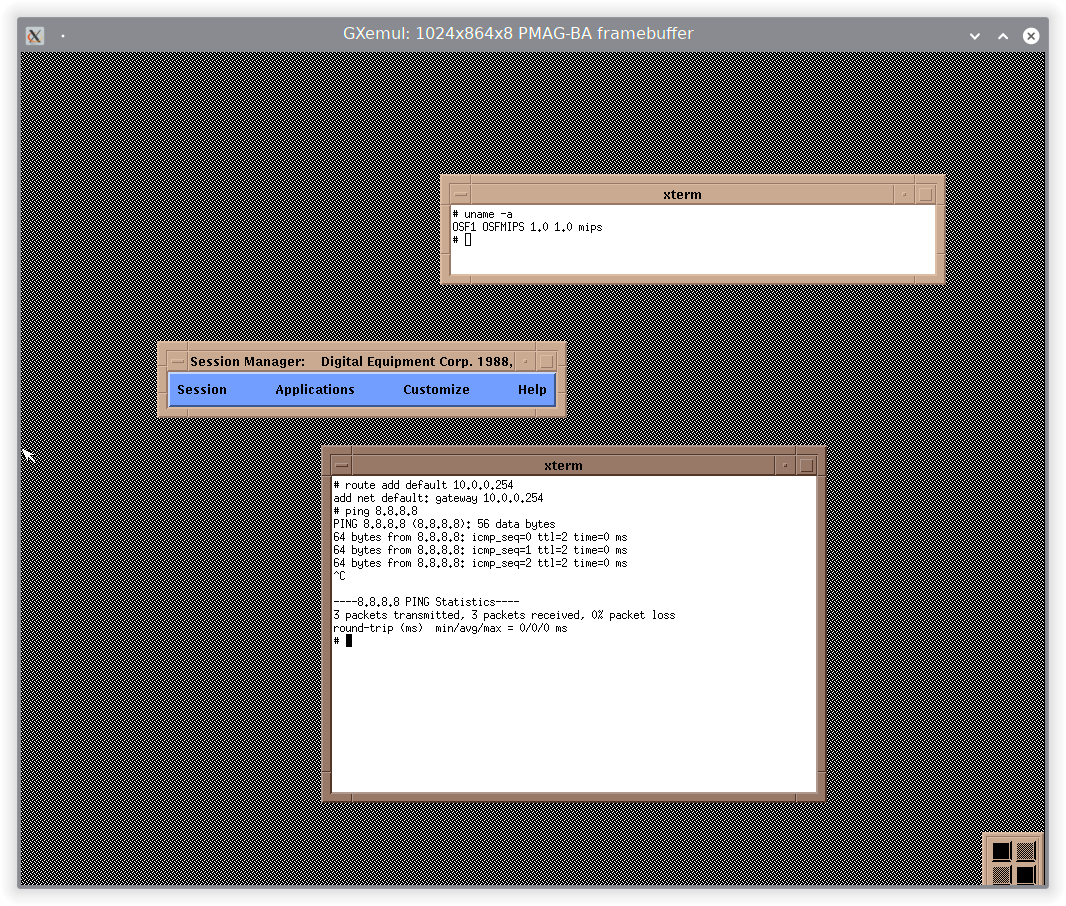
Task: Click the '8.8.8.8 PING Statistics' line
Action: click(426, 602)
